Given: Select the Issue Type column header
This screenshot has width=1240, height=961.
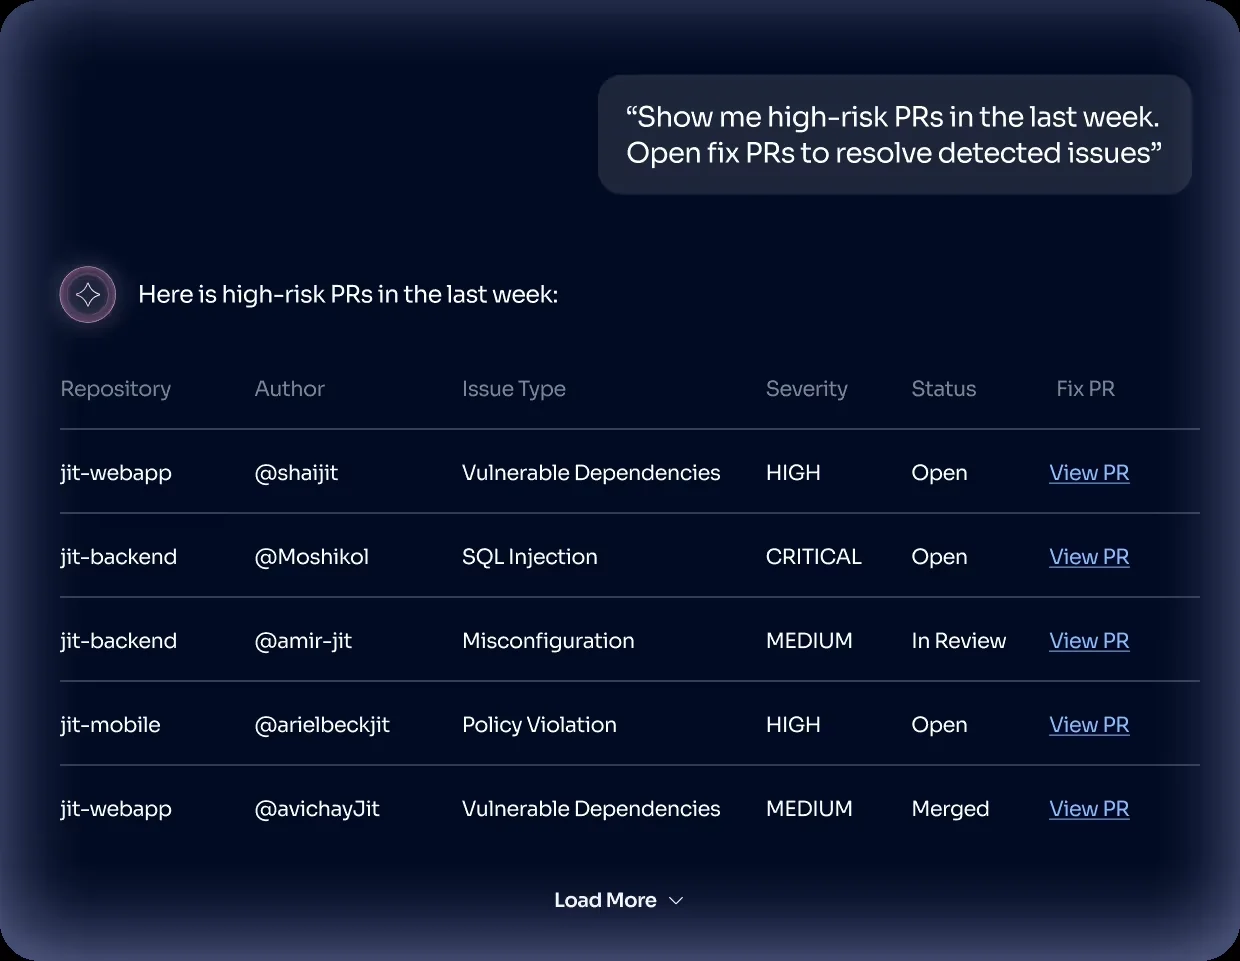Looking at the screenshot, I should click(x=514, y=388).
